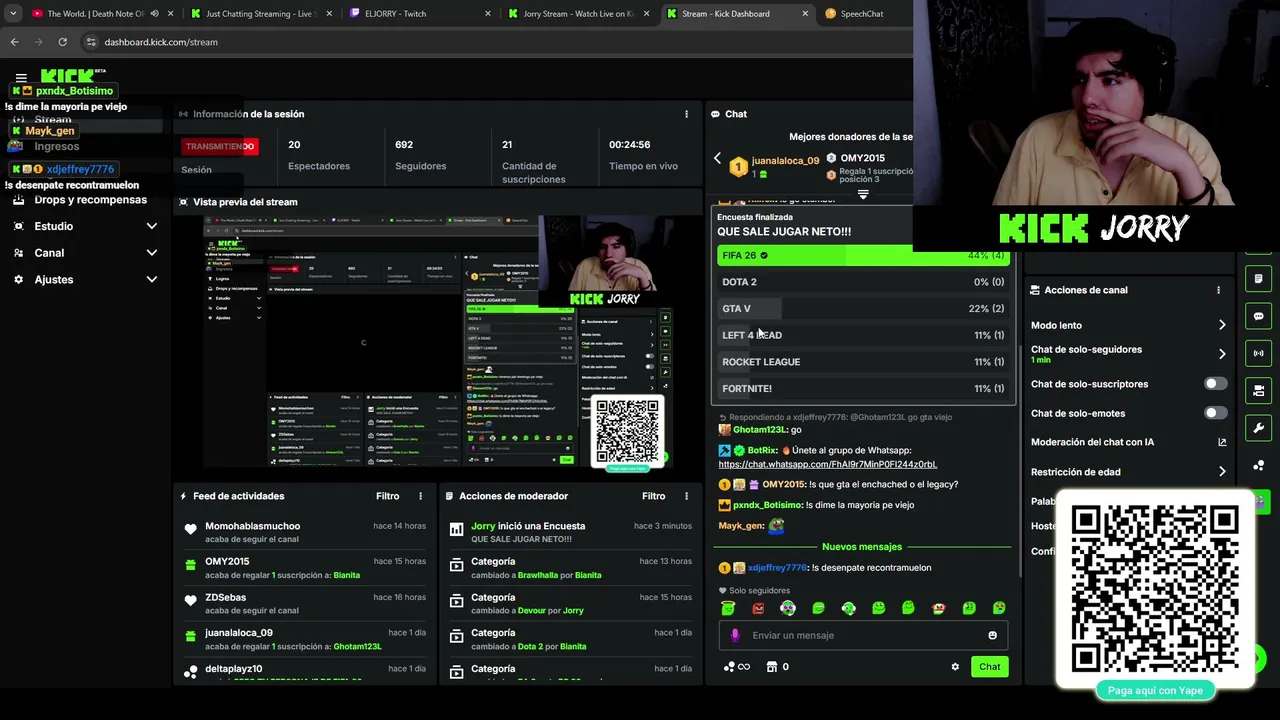Open Acciones de moderador three-dot menu
The height and width of the screenshot is (720, 1280).
pos(686,496)
